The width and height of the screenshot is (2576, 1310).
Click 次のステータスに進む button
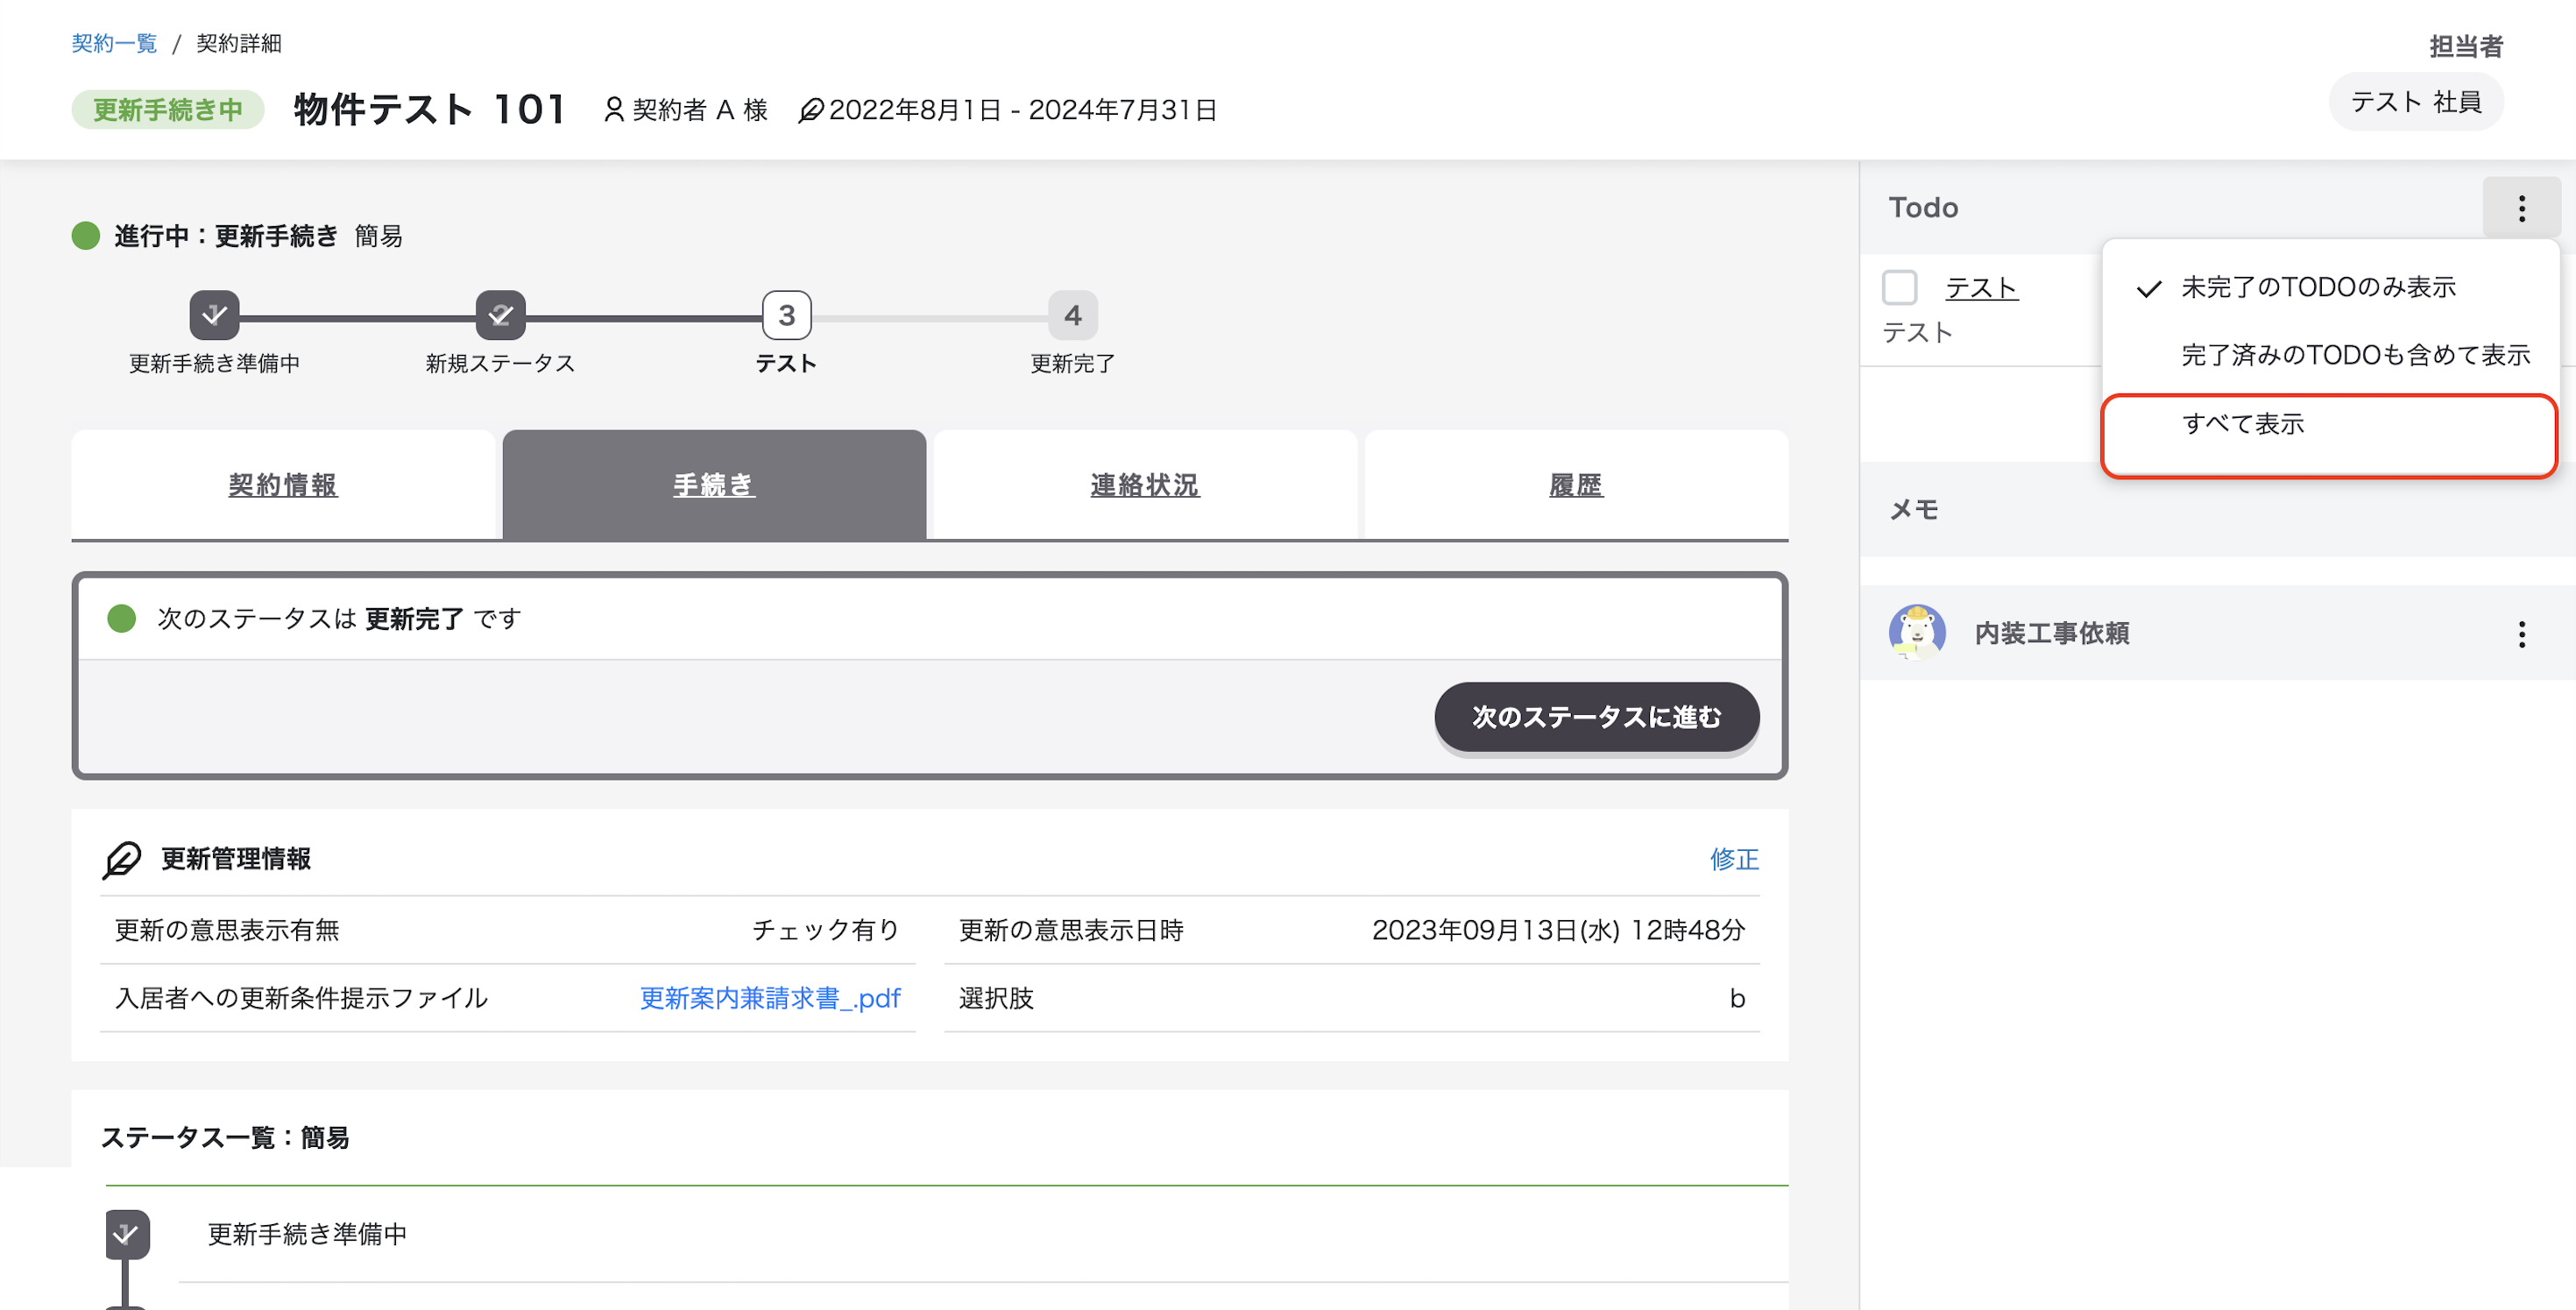(1596, 717)
